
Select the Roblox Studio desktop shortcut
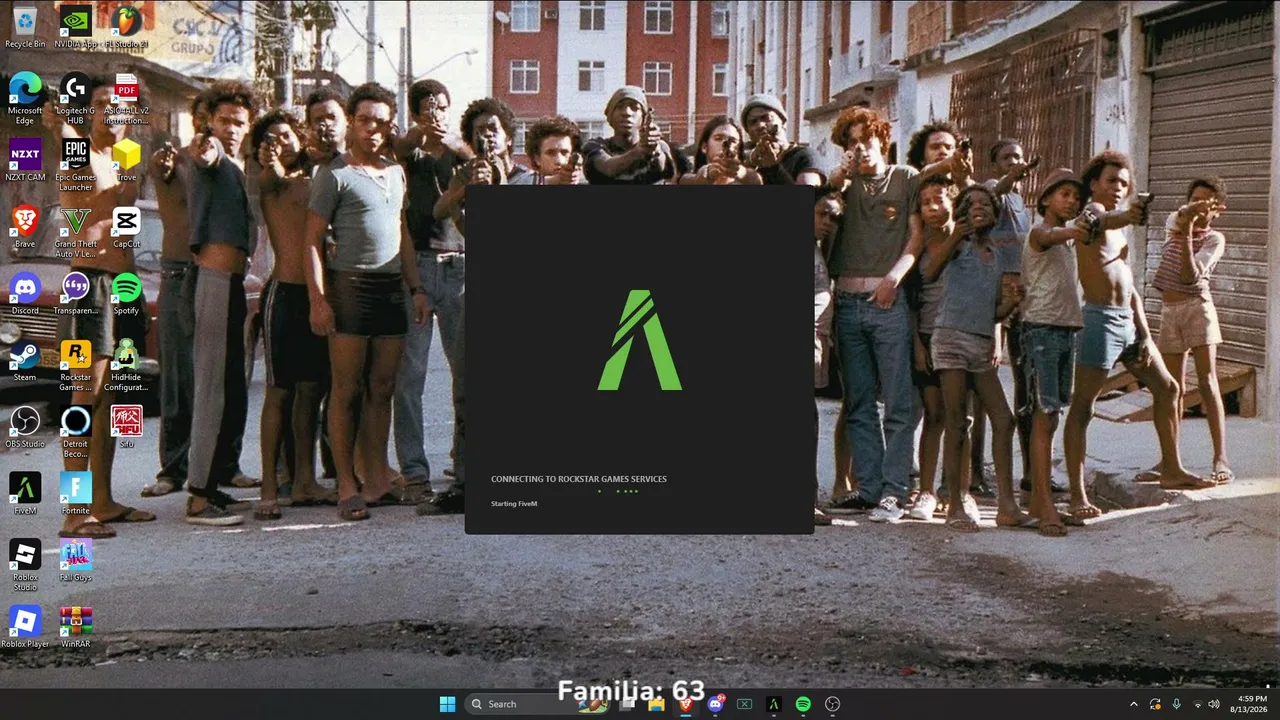(x=25, y=566)
